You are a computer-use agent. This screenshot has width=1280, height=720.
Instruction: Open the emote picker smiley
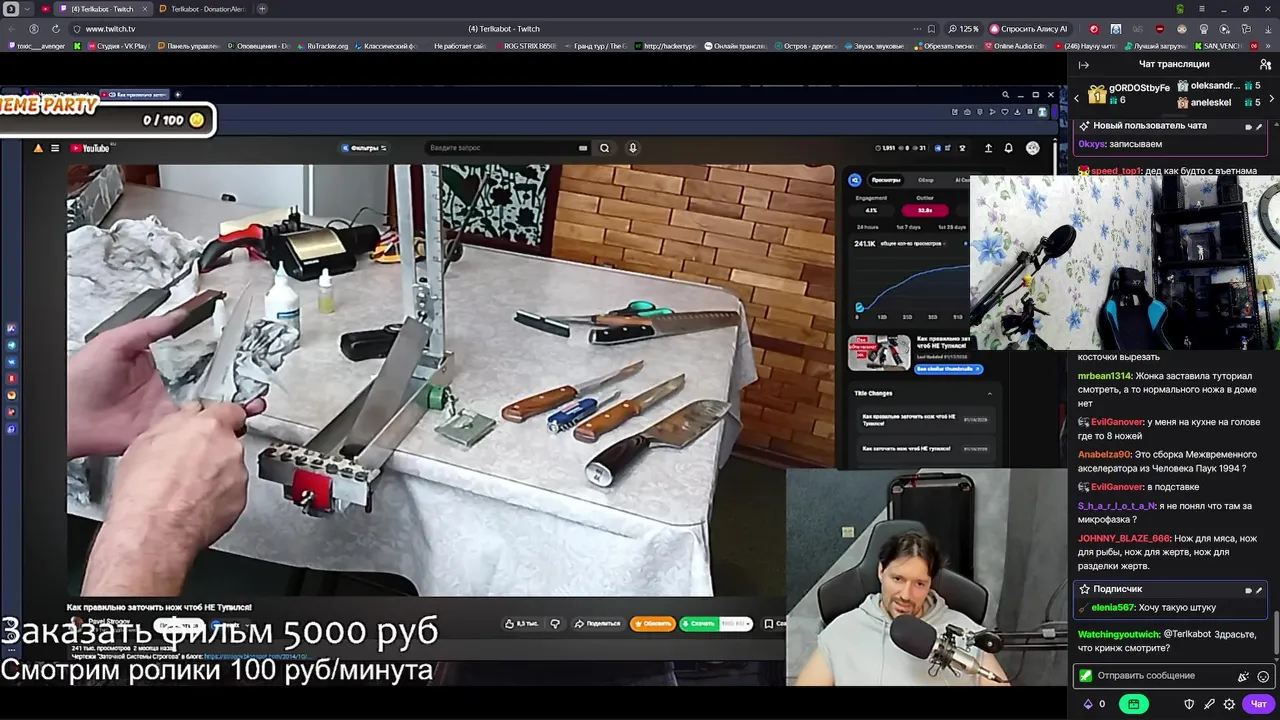pos(1263,676)
